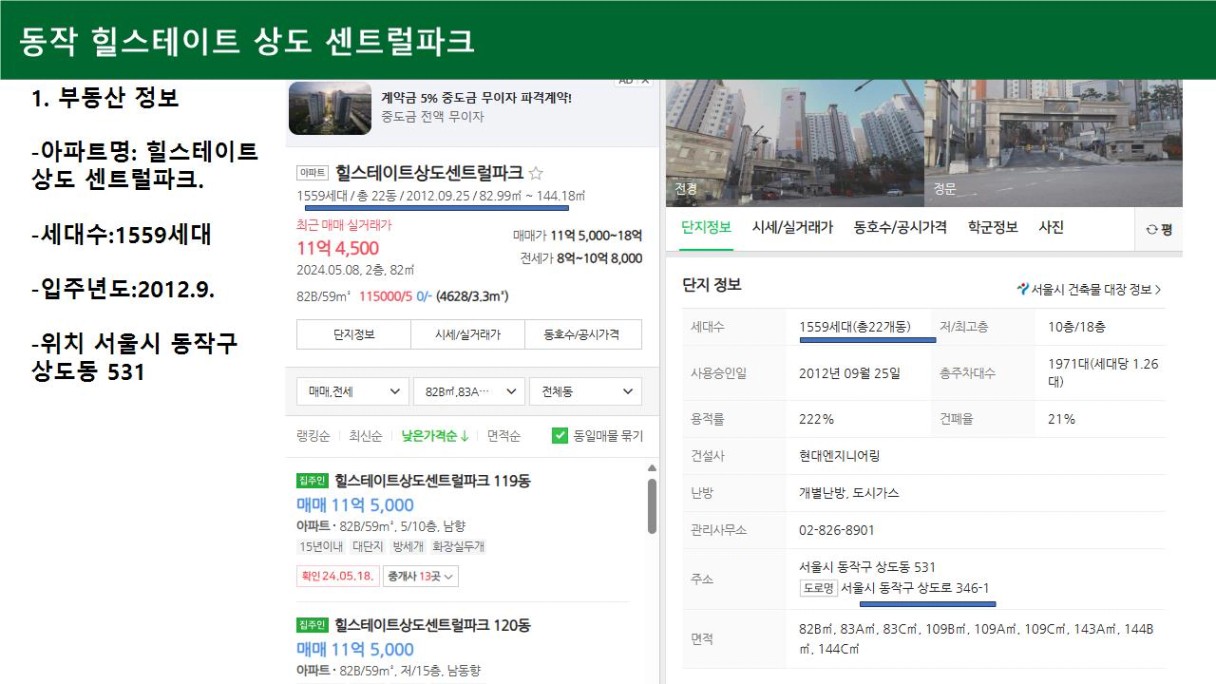Click the 222% floor area ratio value
1216x684 pixels.
coord(816,419)
